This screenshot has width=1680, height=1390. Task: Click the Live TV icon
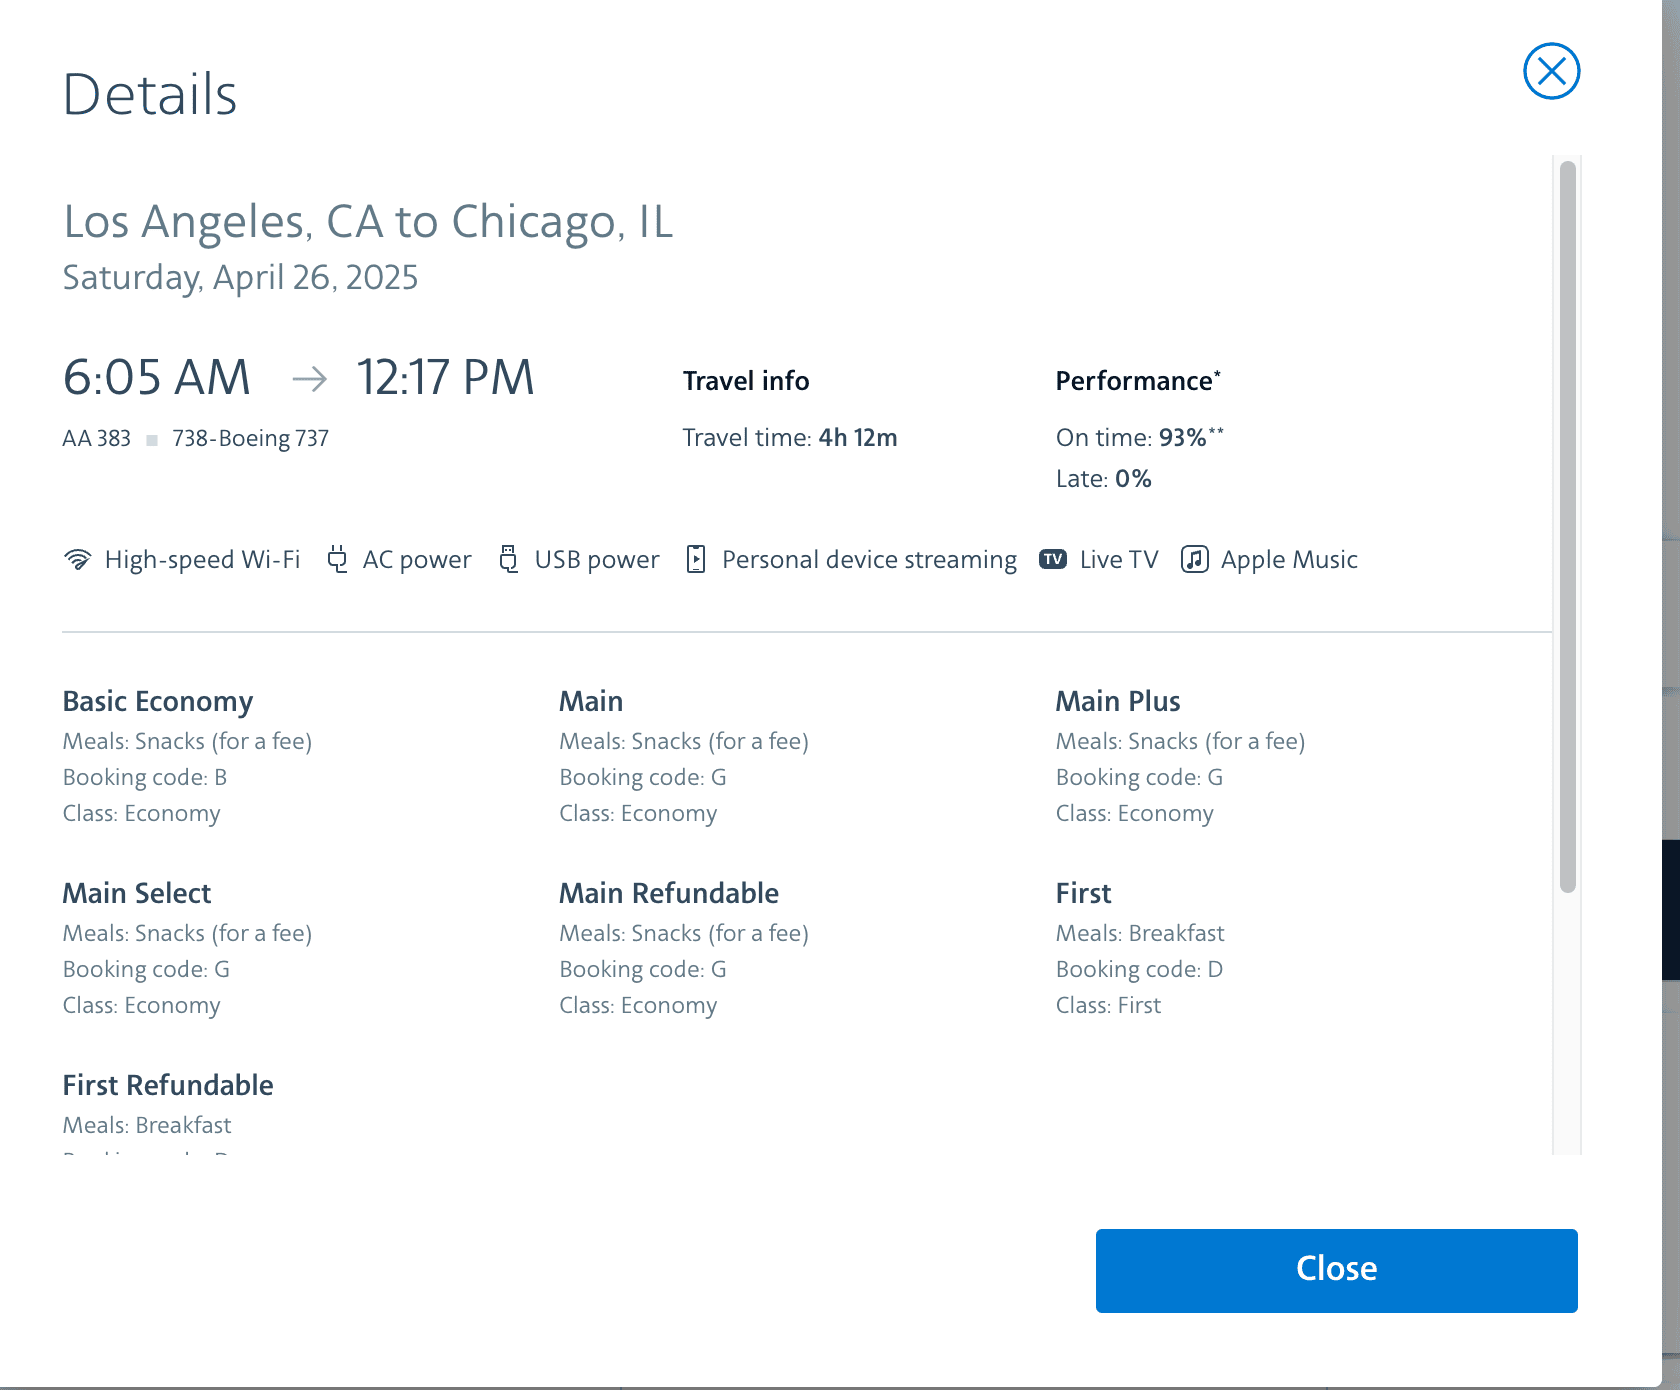1052,559
